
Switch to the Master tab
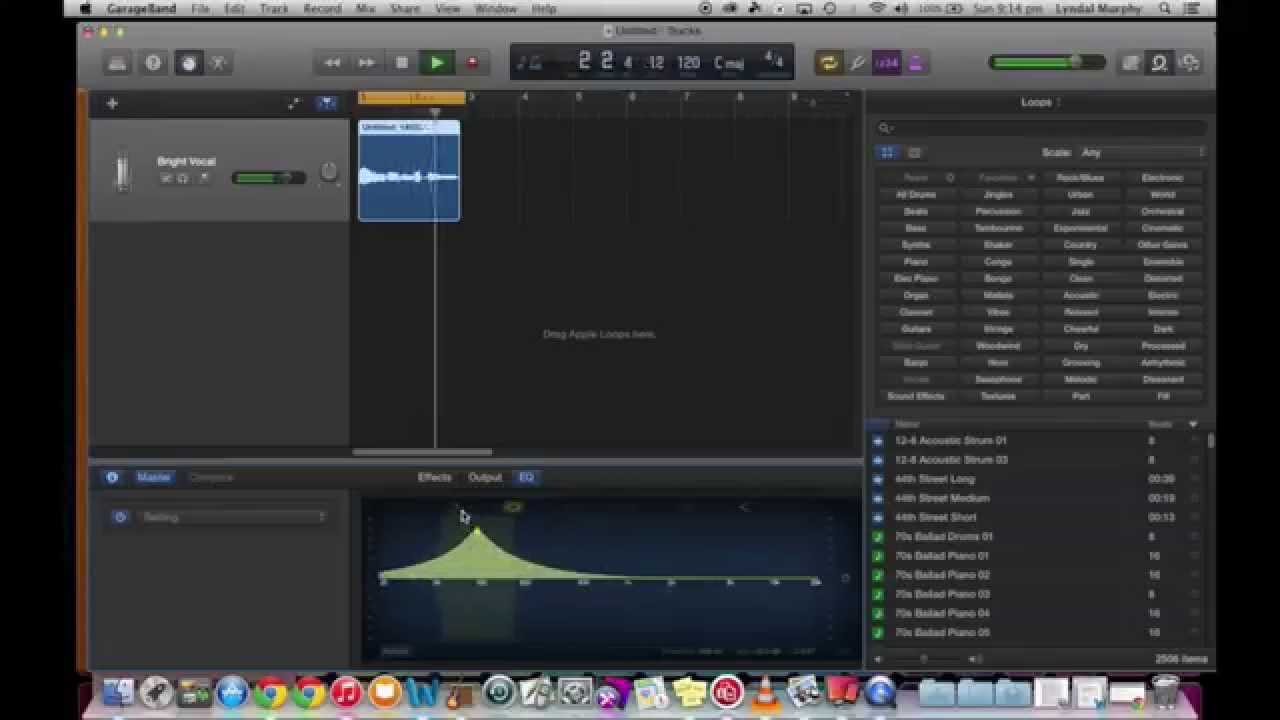point(153,478)
